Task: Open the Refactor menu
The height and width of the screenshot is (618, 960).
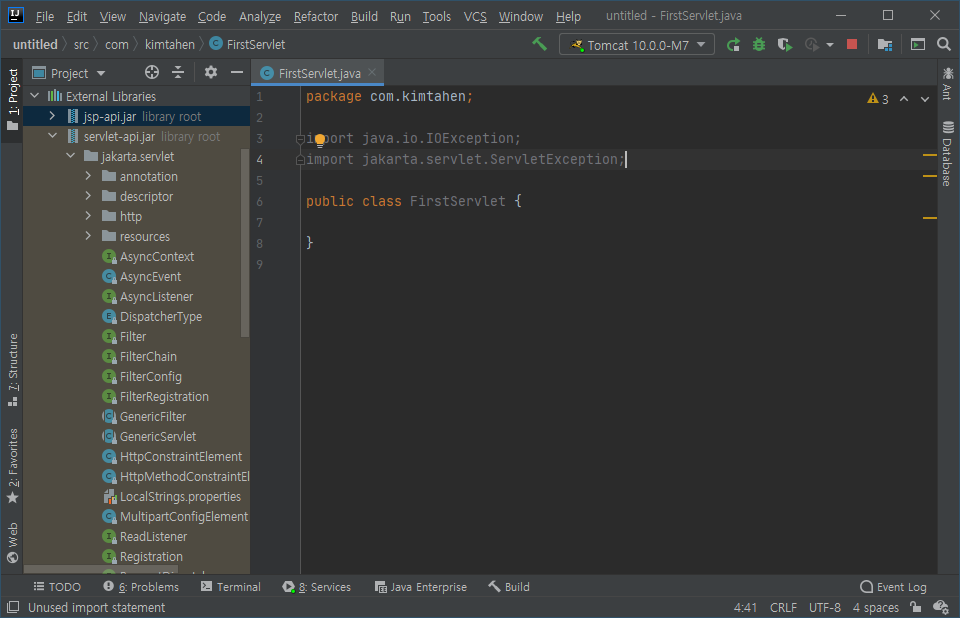Action: tap(315, 17)
